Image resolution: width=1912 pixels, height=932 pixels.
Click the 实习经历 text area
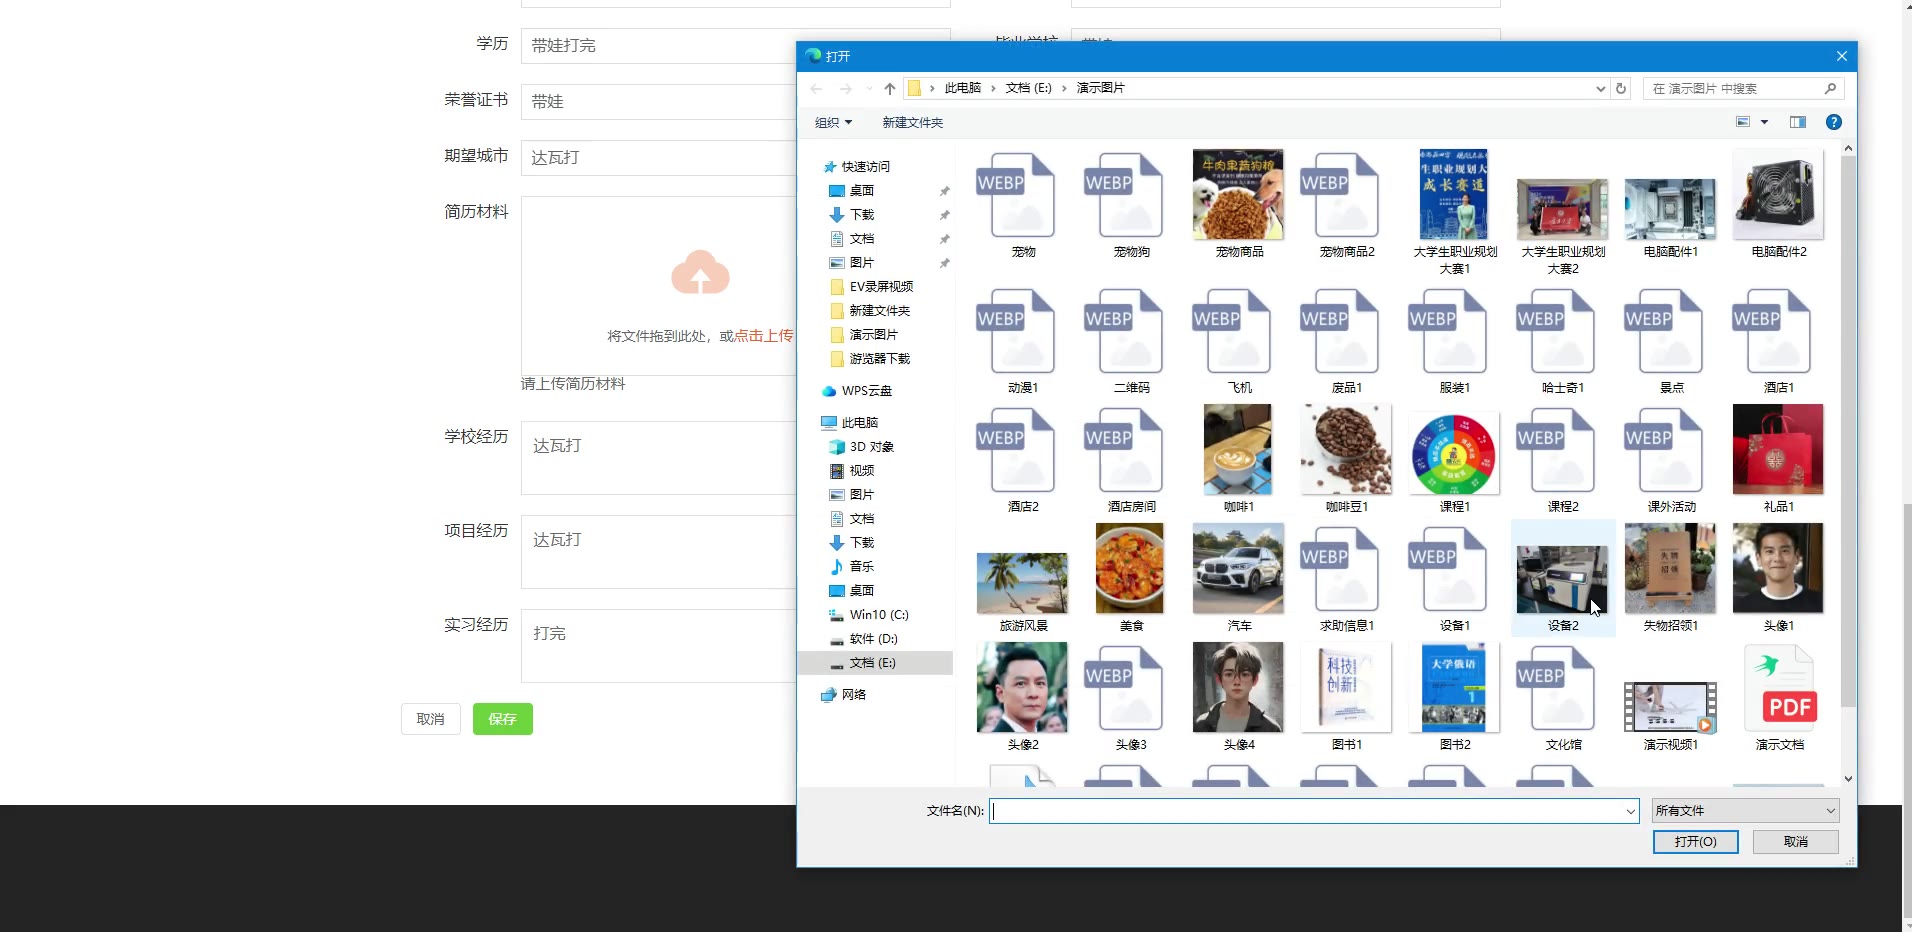coord(659,646)
